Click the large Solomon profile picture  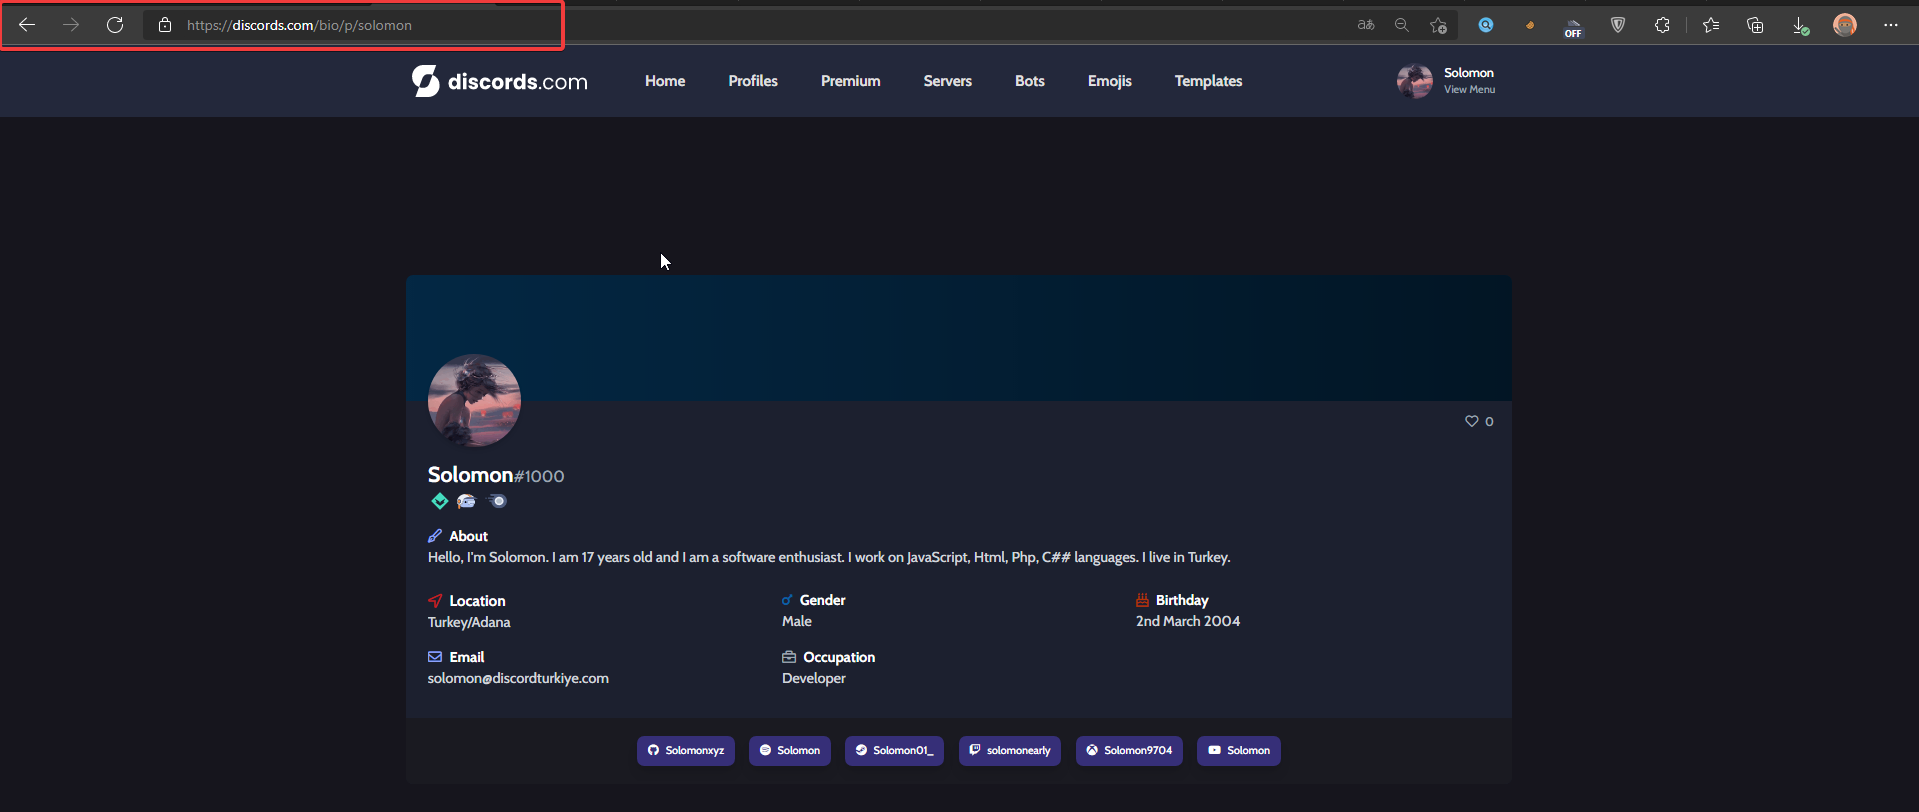point(474,400)
